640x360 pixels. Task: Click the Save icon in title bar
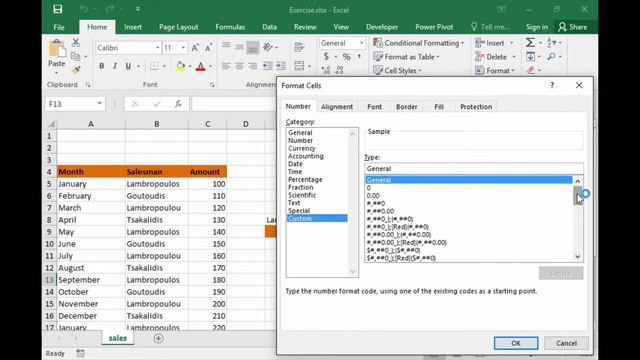tap(58, 9)
